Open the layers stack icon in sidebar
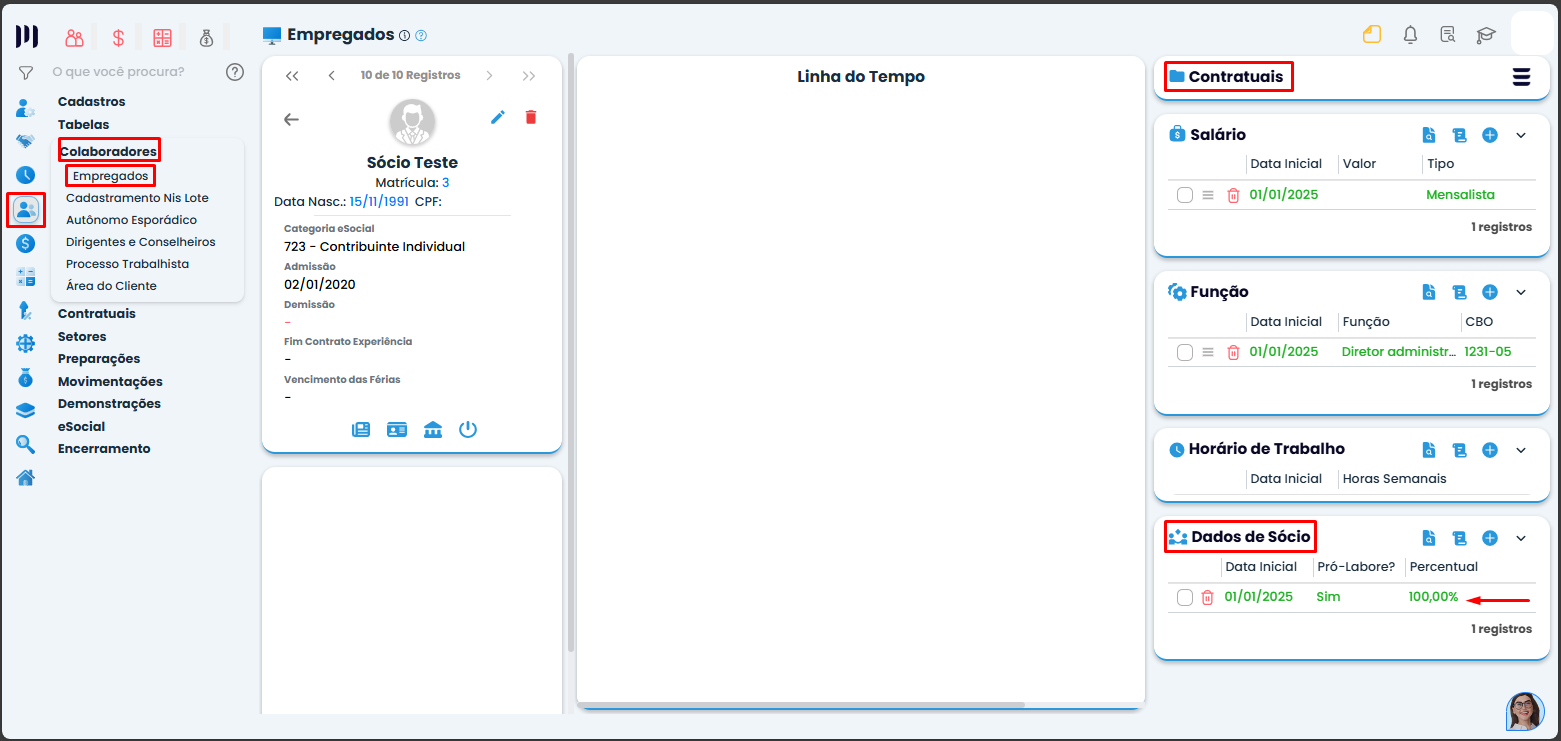 tap(26, 410)
